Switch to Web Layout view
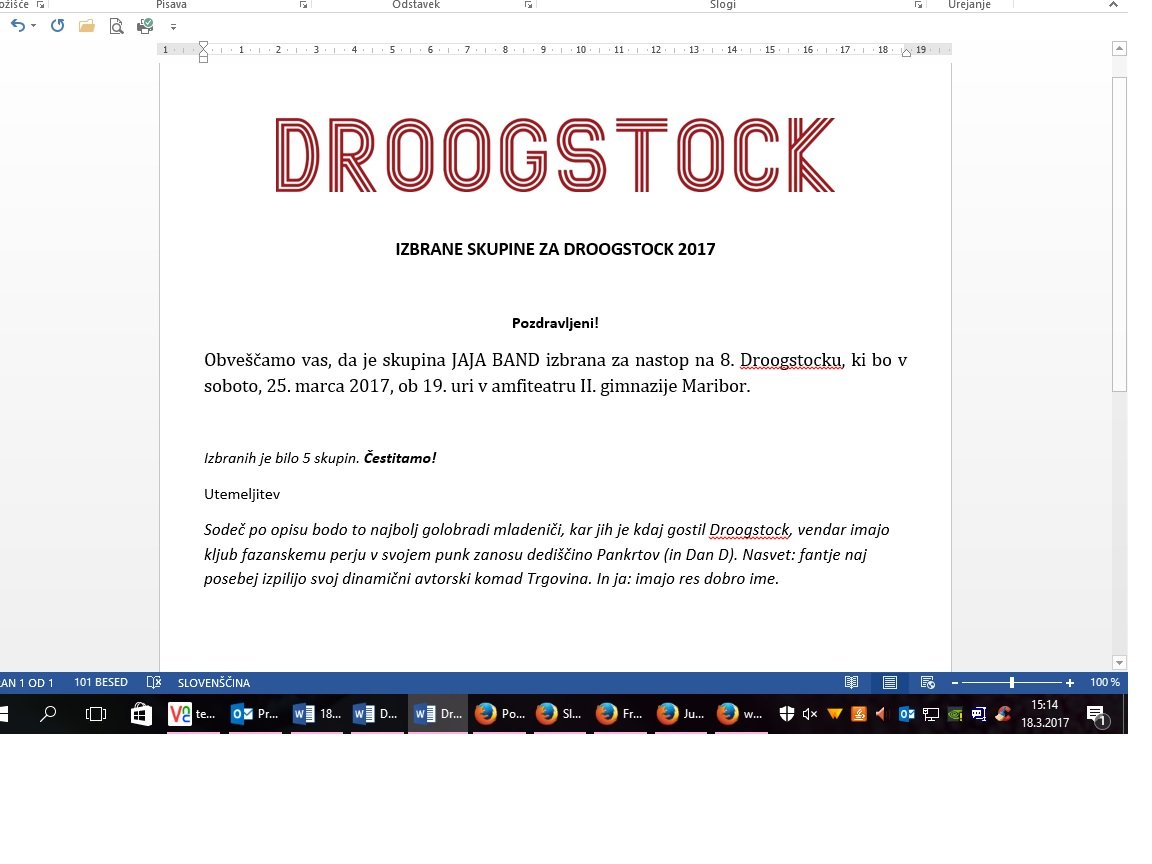Viewport: 1152px width, 864px height. (927, 683)
